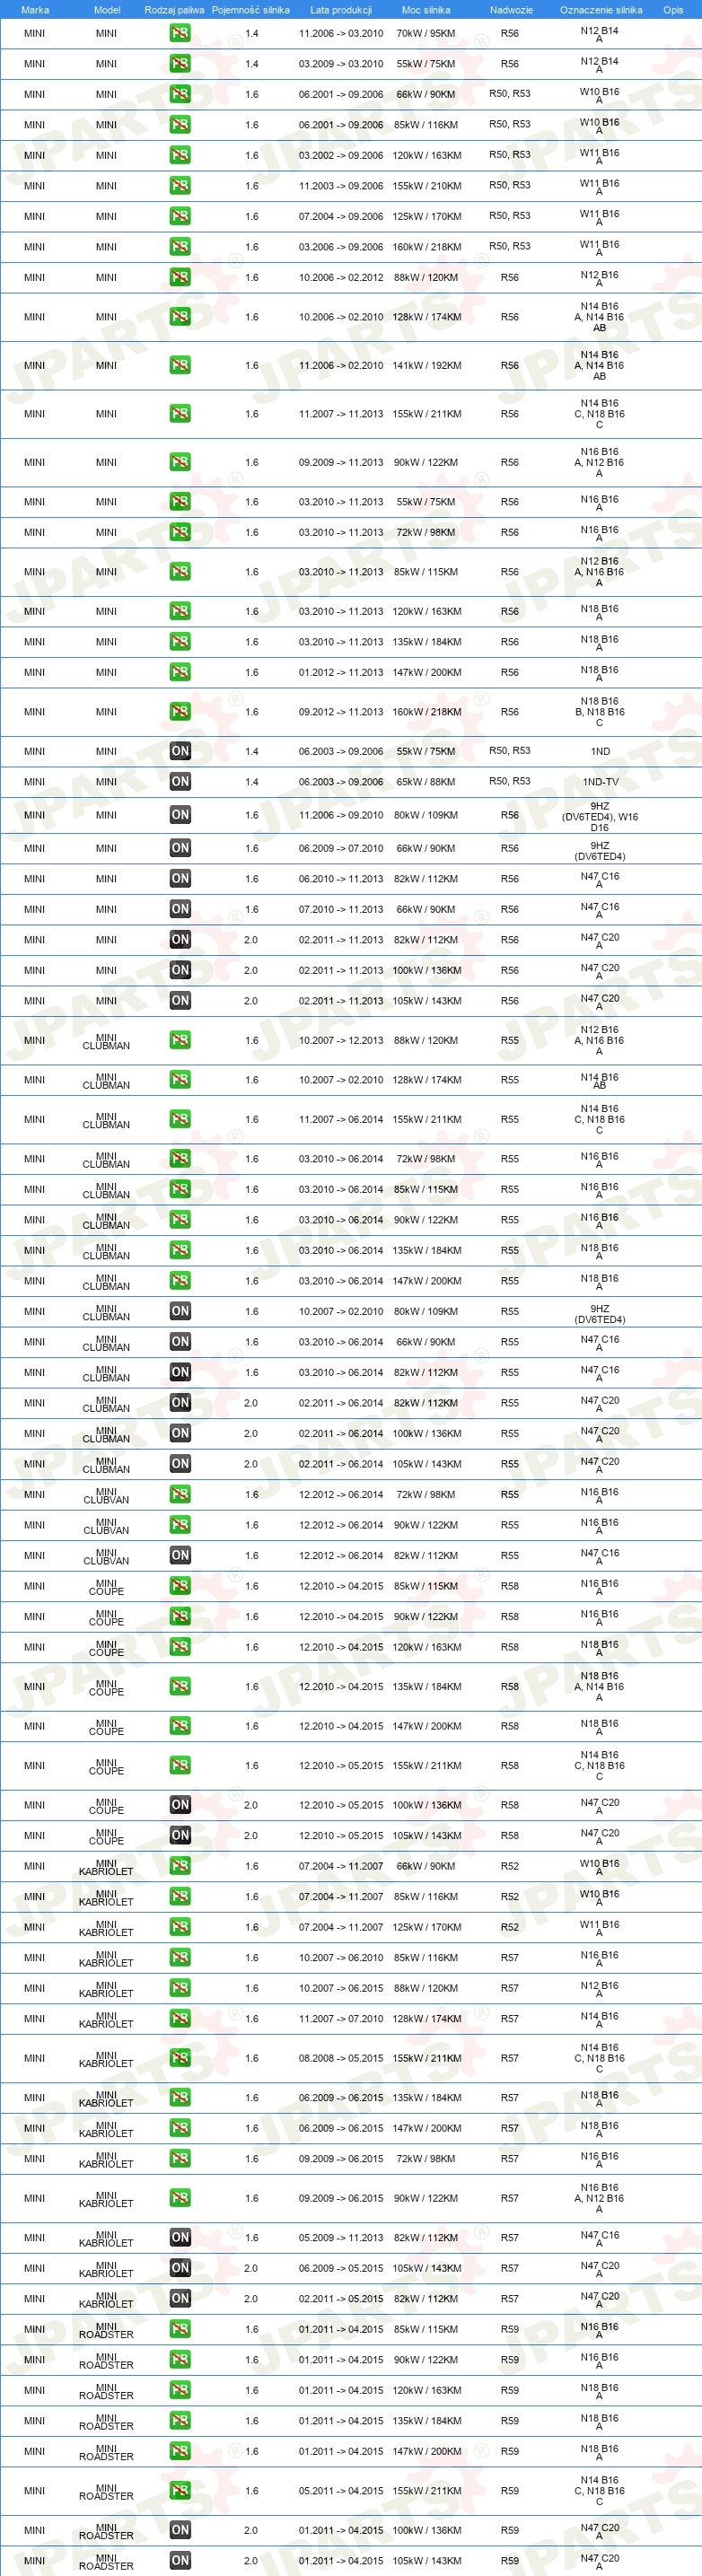The width and height of the screenshot is (702, 2576).
Task: Select petrol icon in the 09.2012 -> 11.2013 row
Action: [x=180, y=712]
